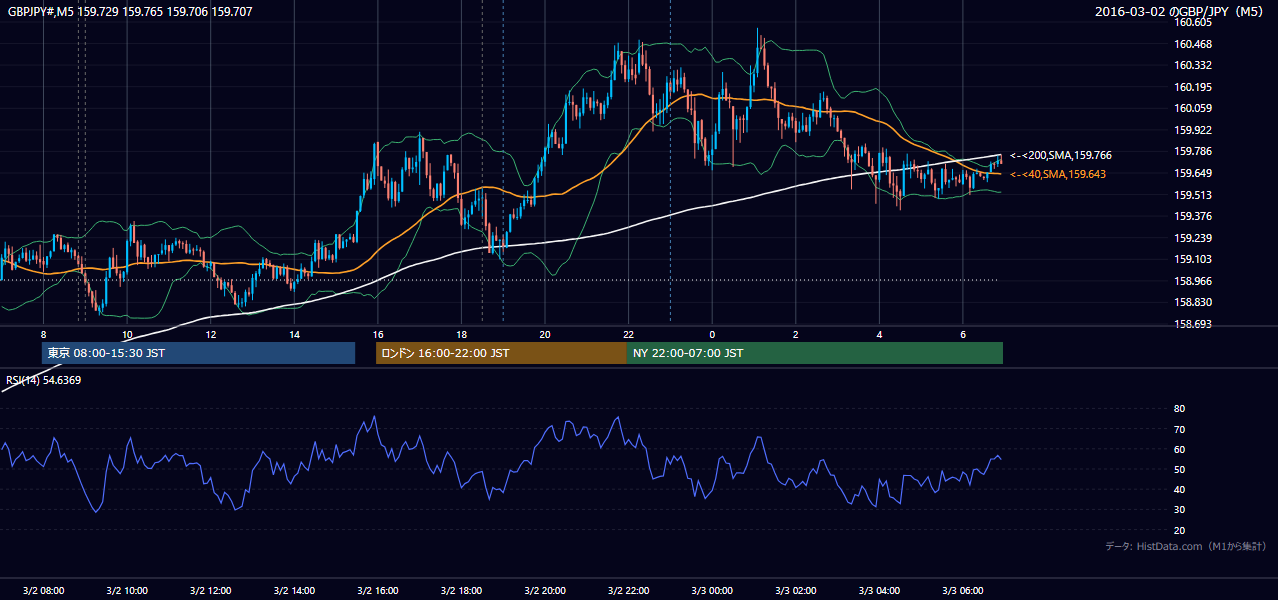Click price level 159.239 on the axis

[1193, 238]
